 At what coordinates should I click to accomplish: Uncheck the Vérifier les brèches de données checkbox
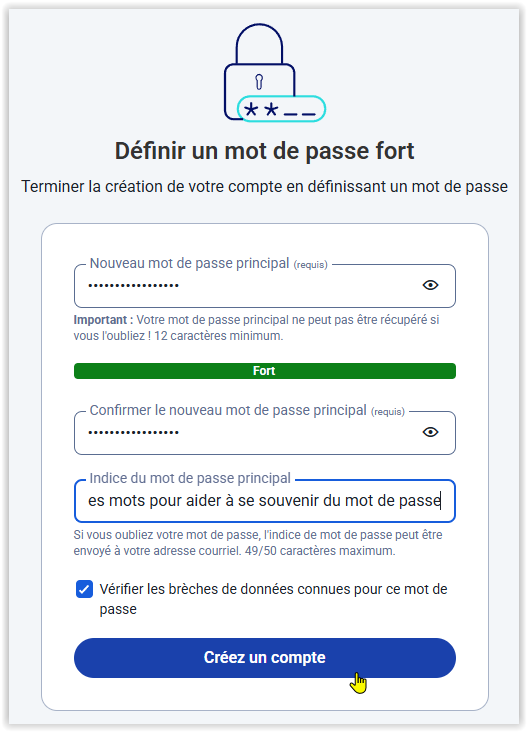(84, 589)
